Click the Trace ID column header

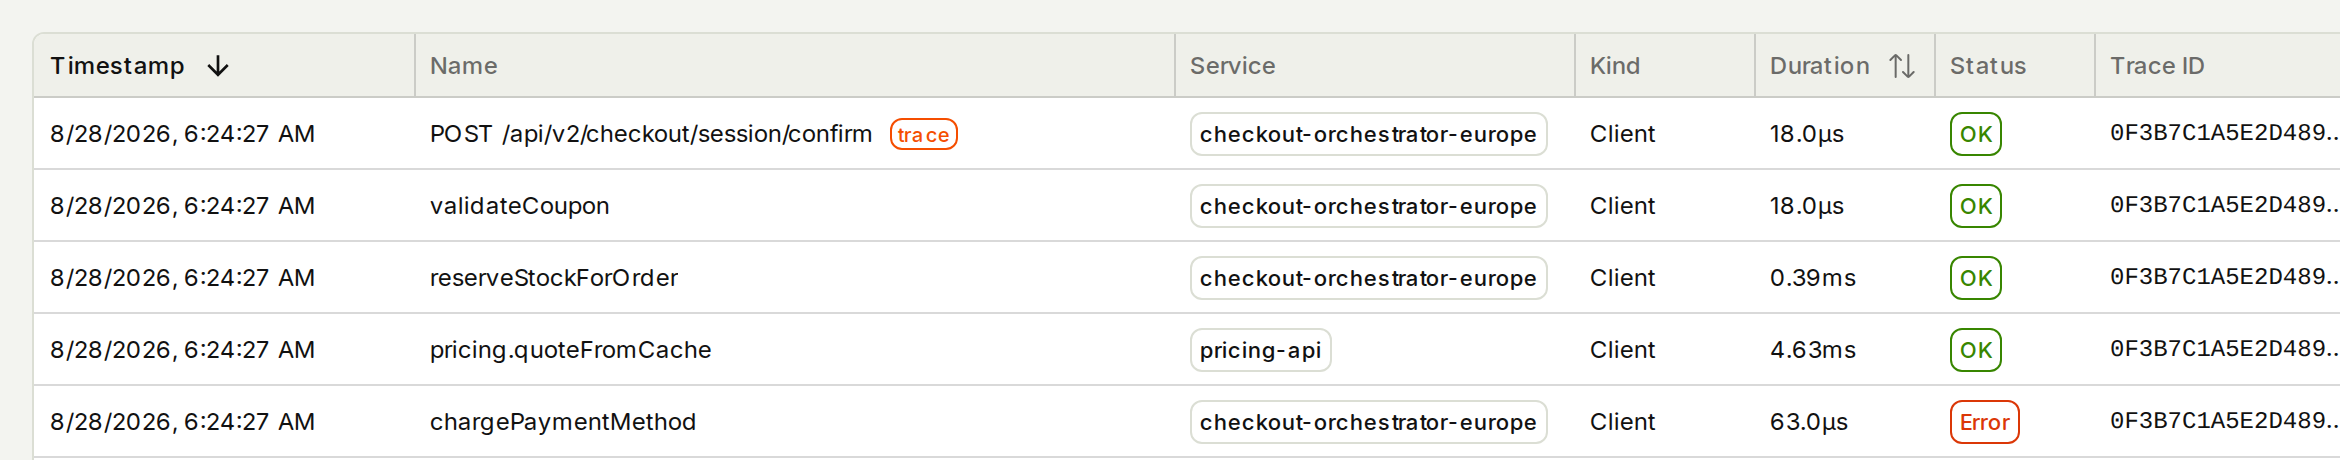pyautogui.click(x=2156, y=66)
